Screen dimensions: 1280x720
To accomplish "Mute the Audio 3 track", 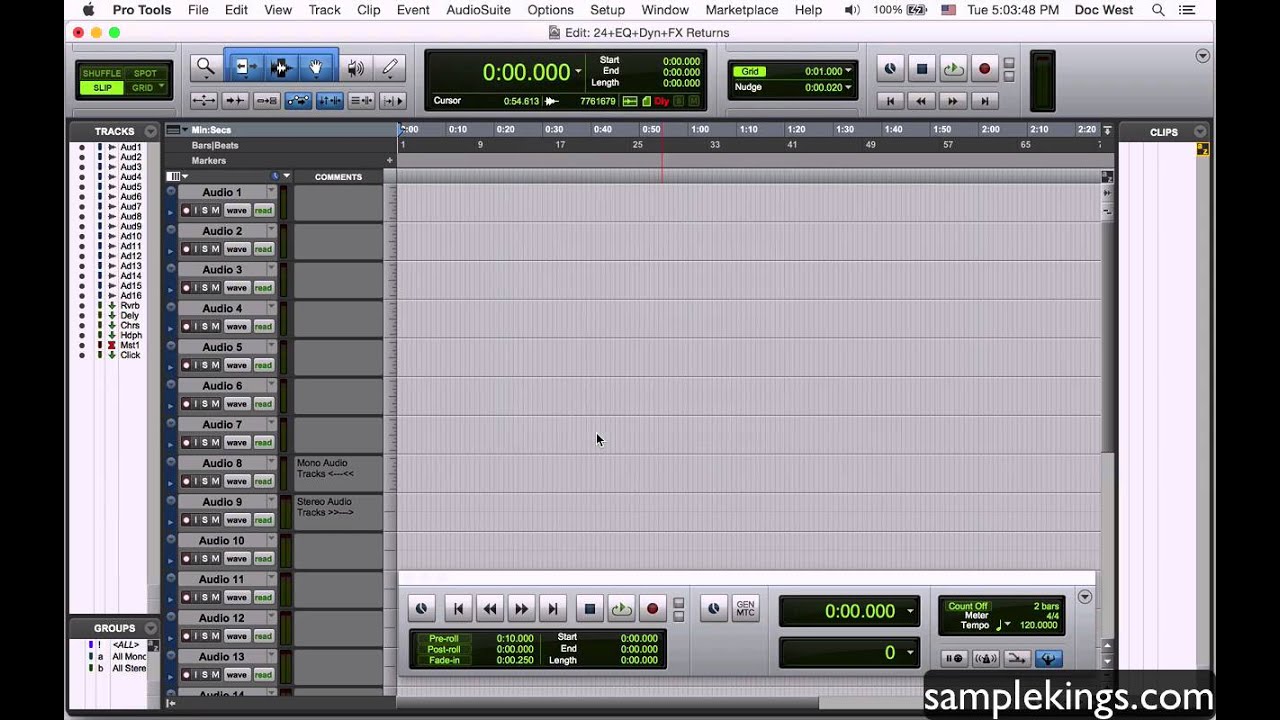I will [x=215, y=288].
